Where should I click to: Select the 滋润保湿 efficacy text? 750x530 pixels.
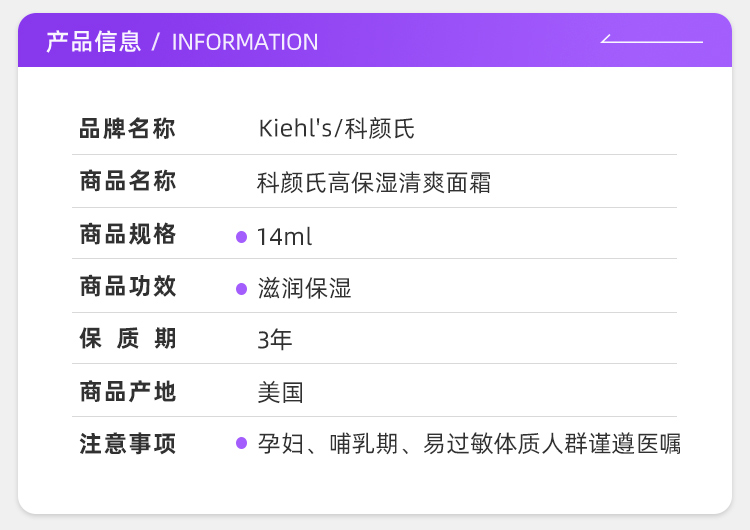305,289
